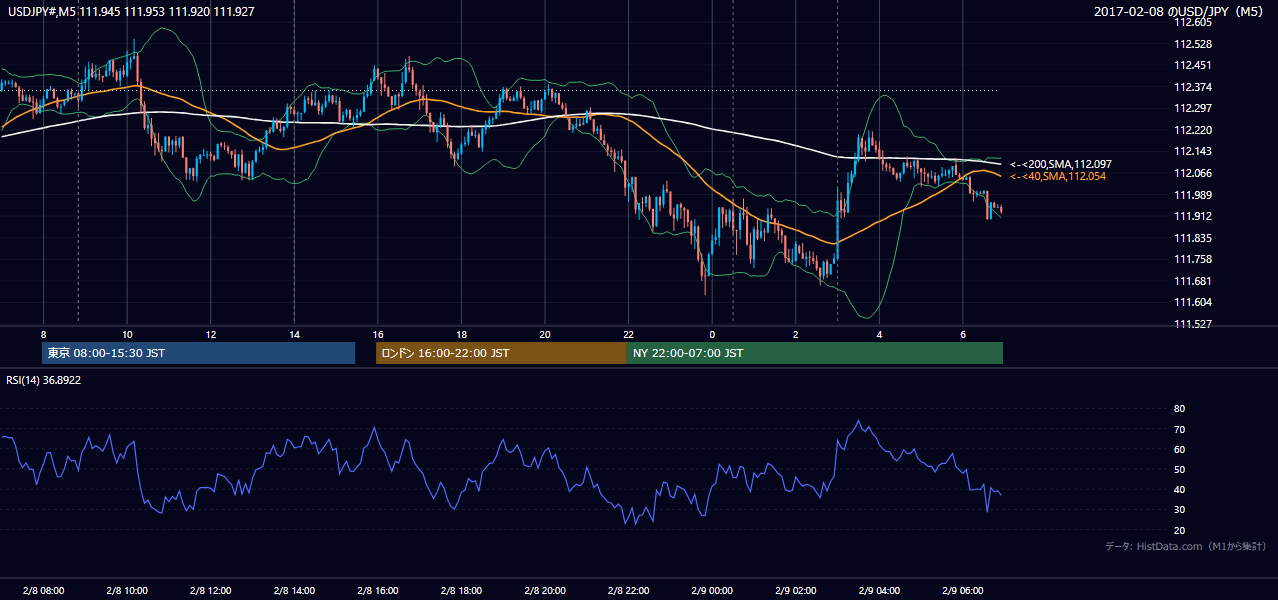1278x600 pixels.
Task: Click price axis value 111.835
Action: 1191,238
